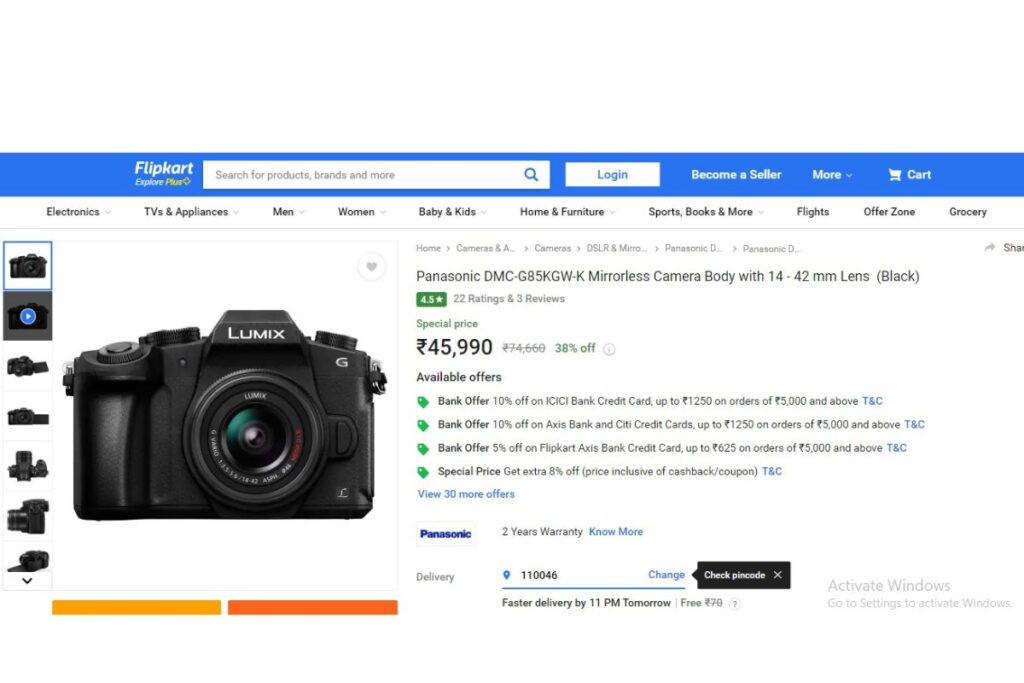Image resolution: width=1024 pixels, height=683 pixels.
Task: Click the cart icon
Action: coord(894,175)
